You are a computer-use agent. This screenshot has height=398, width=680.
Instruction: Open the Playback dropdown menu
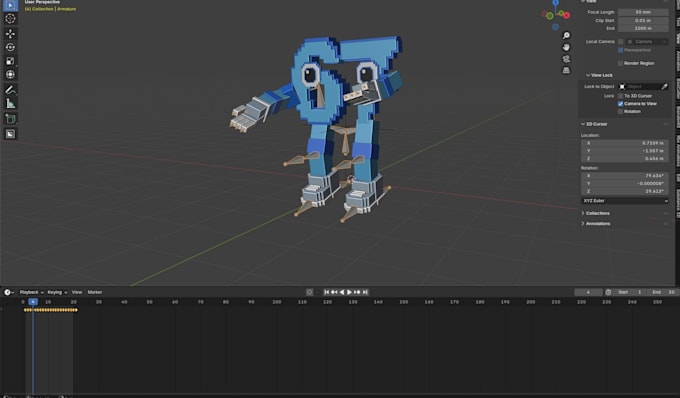32,292
